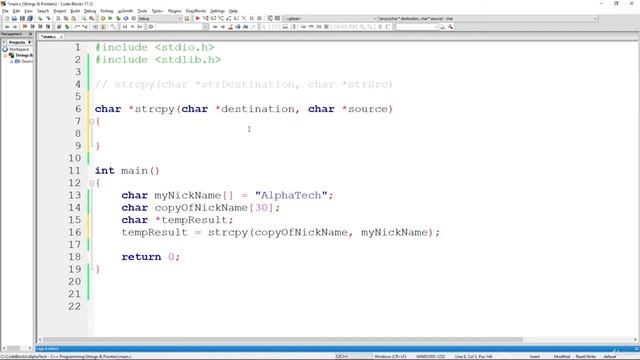
Task: Click the Paste toolbar icon
Action: [73, 18]
